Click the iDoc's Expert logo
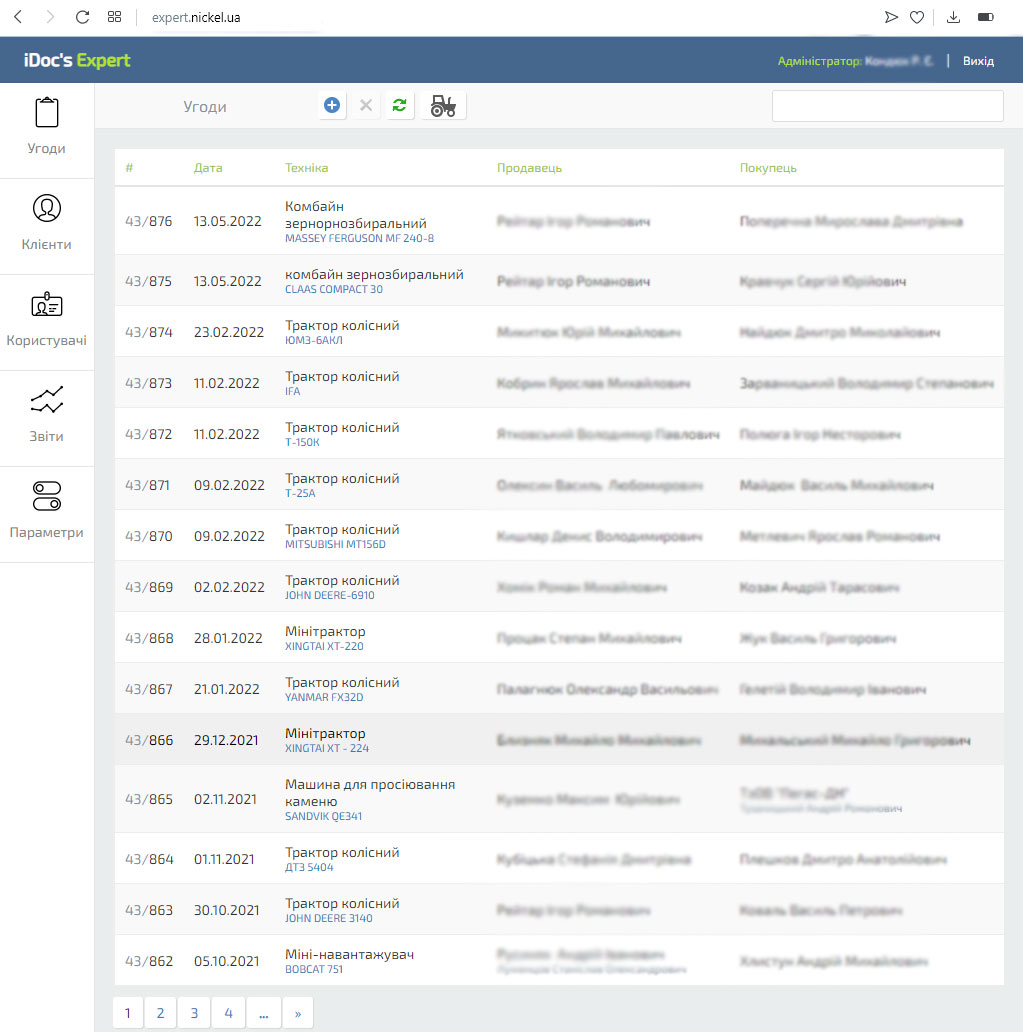Viewport: 1023px width, 1032px height. (x=77, y=60)
